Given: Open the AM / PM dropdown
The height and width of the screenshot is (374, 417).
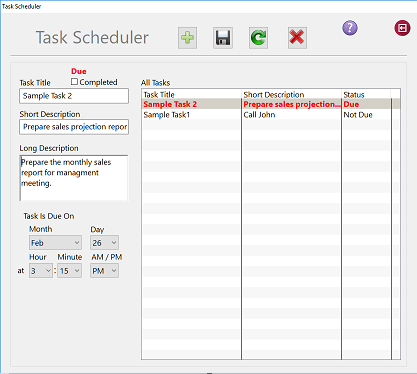Looking at the screenshot, I should click(x=104, y=271).
